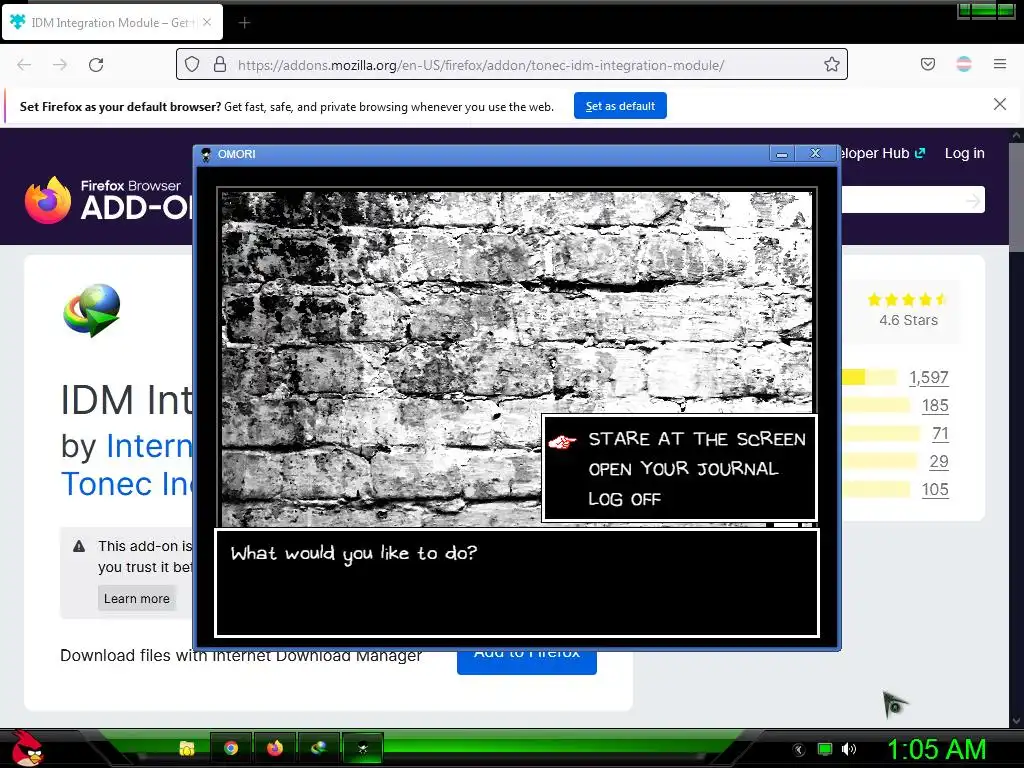This screenshot has width=1024, height=768.
Task: Open the file explorer from taskbar
Action: (187, 748)
